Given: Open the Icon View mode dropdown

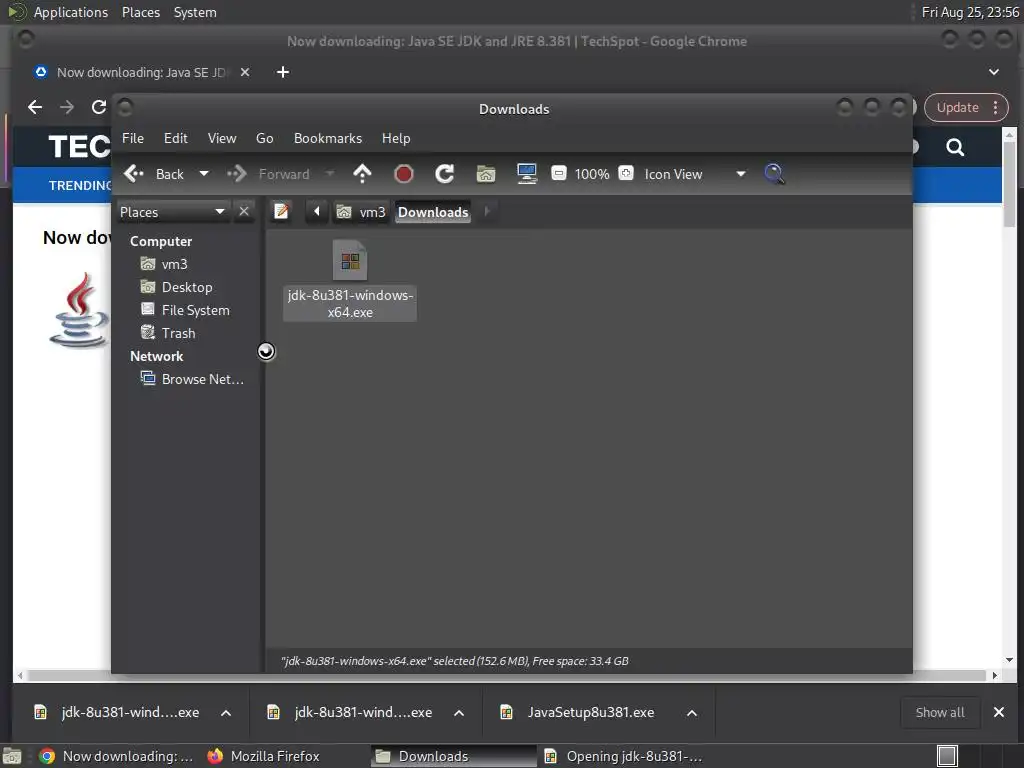Looking at the screenshot, I should tap(694, 174).
